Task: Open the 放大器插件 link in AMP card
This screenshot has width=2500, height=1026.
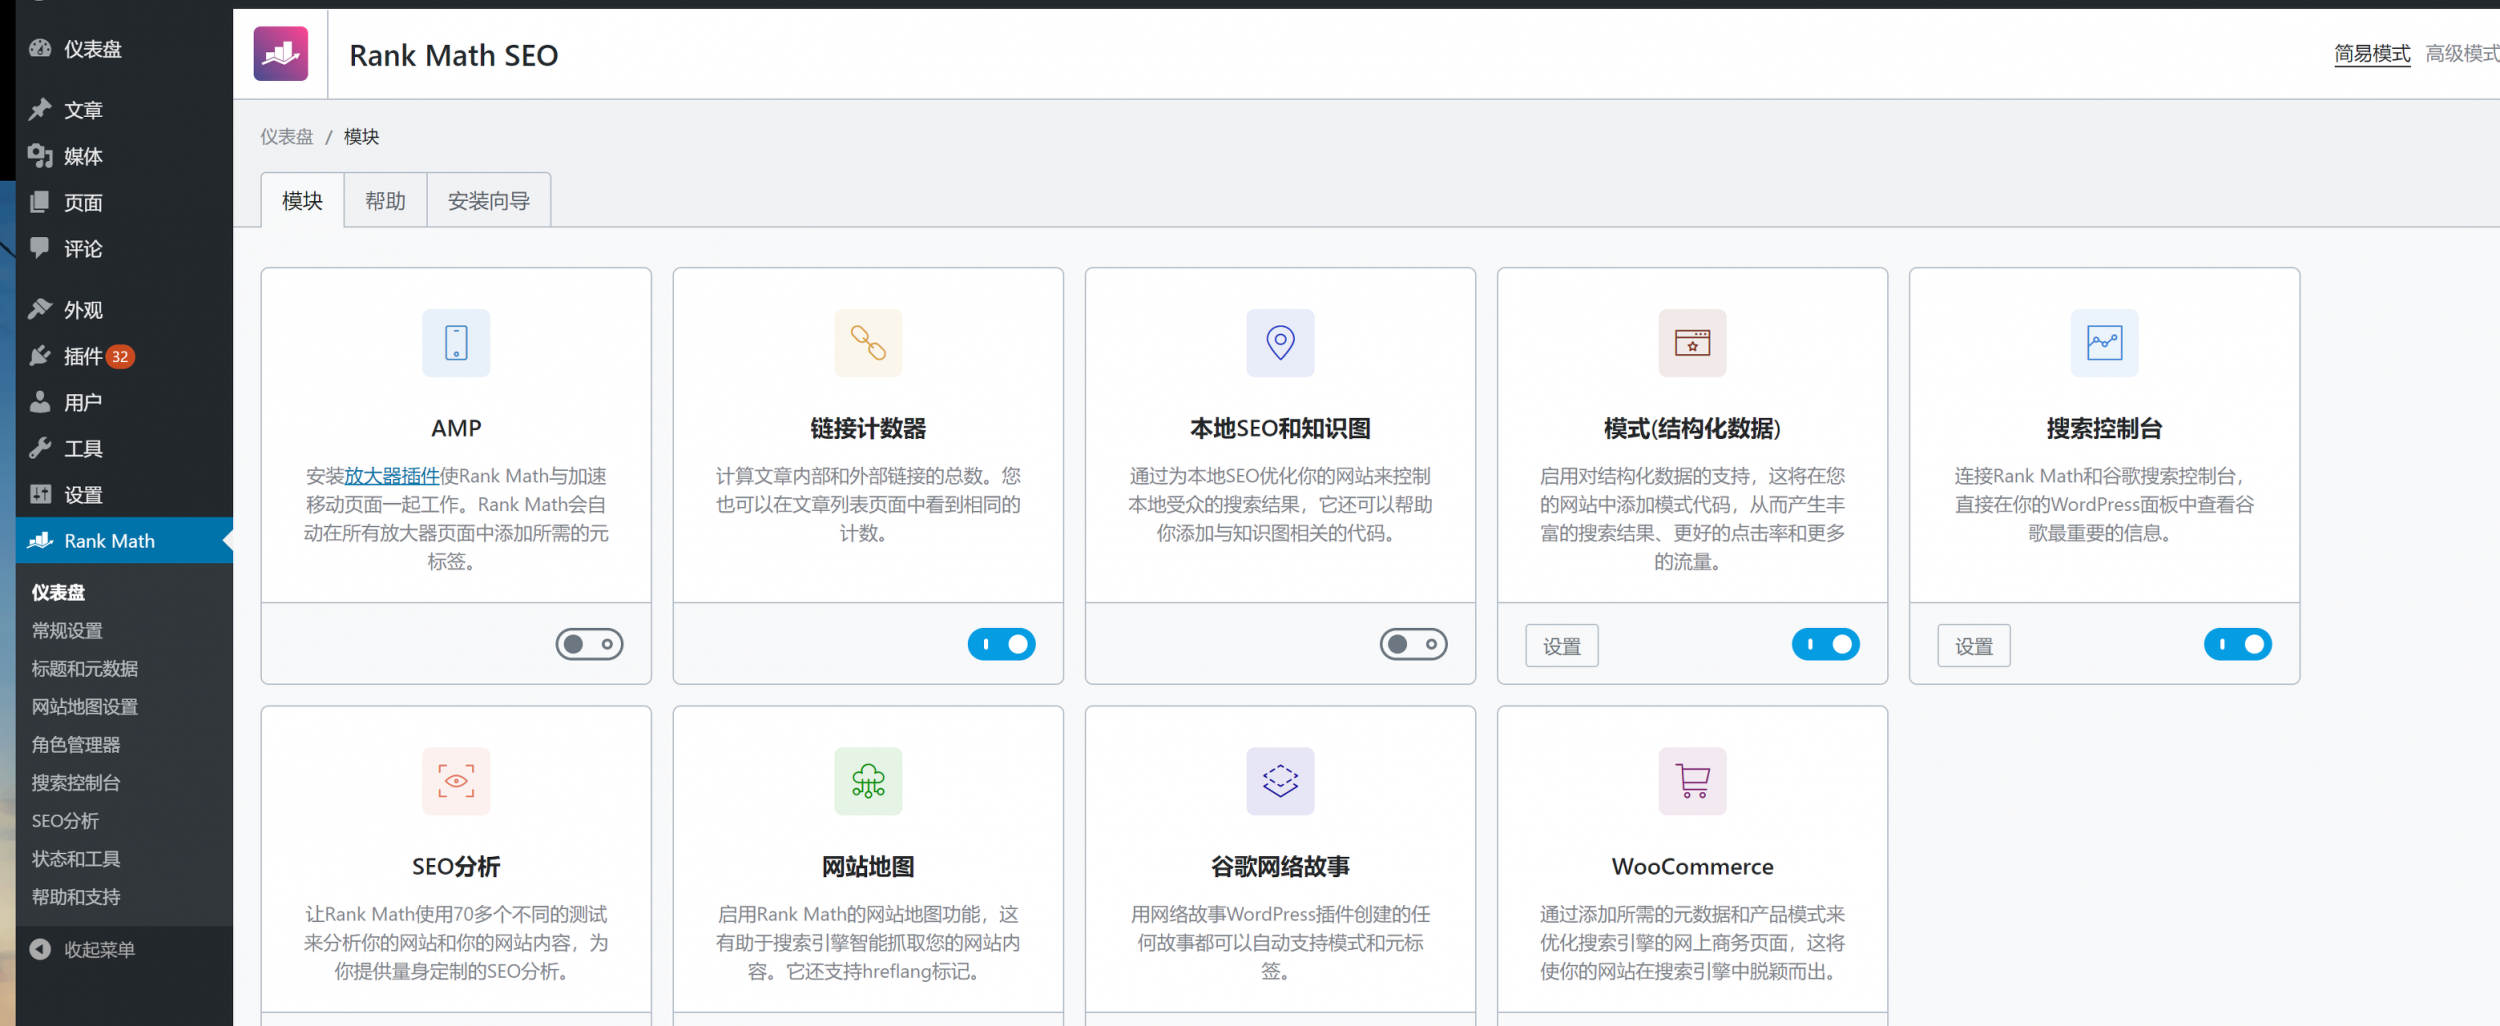Action: point(392,476)
